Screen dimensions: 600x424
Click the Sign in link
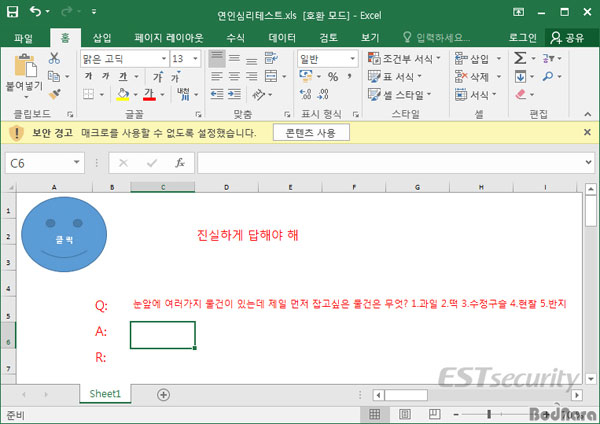[x=522, y=38]
